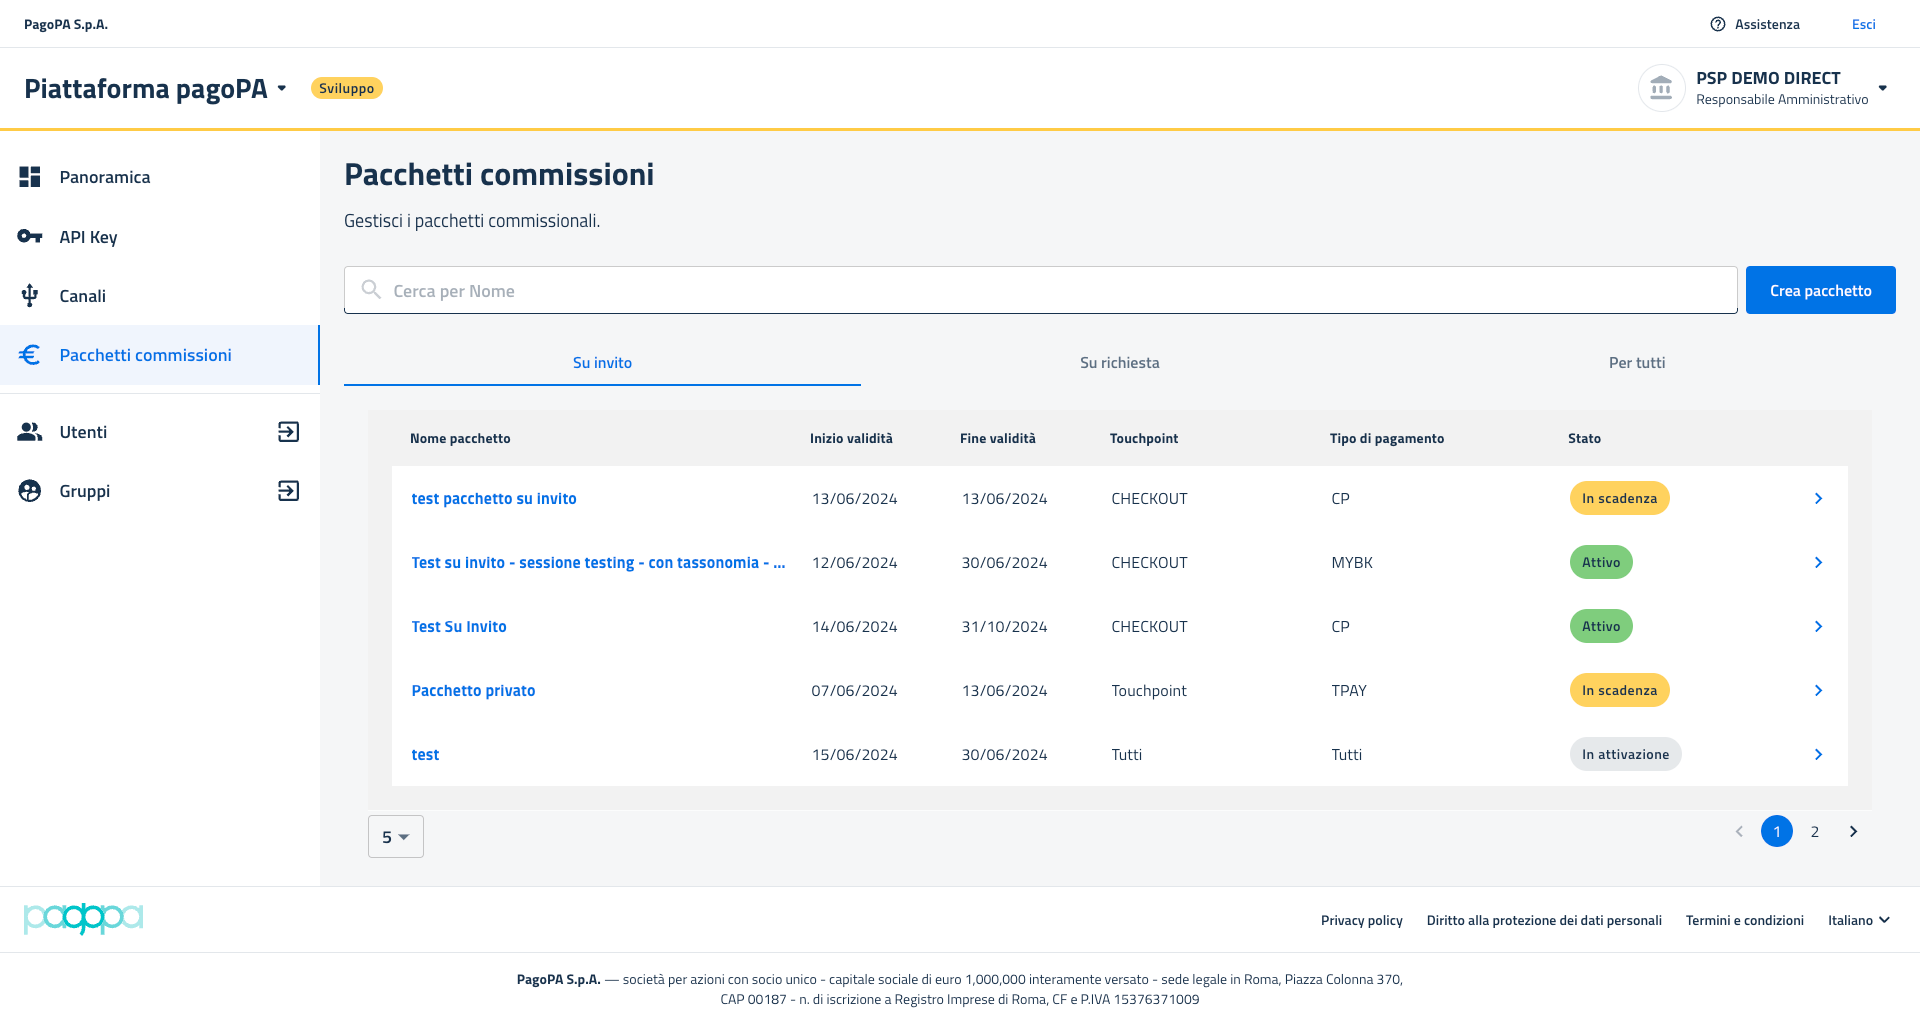Focus the Cerca per Nome search field
Viewport: 1920px width, 1024px height.
[1040, 291]
